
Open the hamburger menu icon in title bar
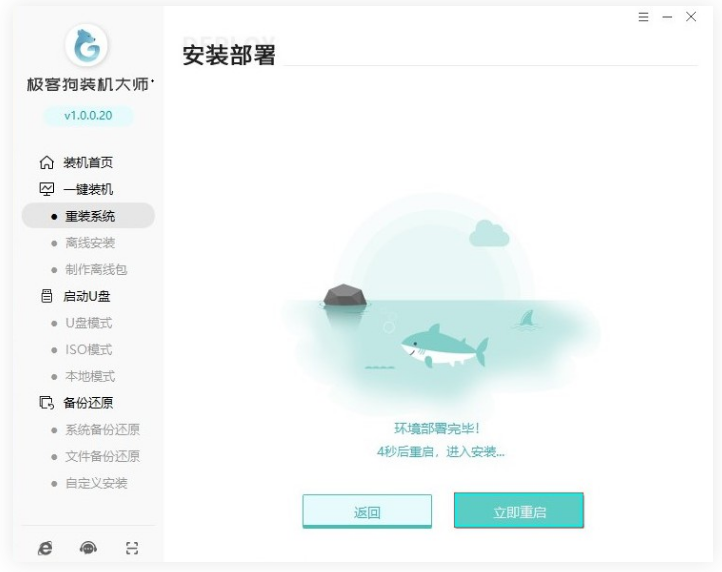coord(643,17)
